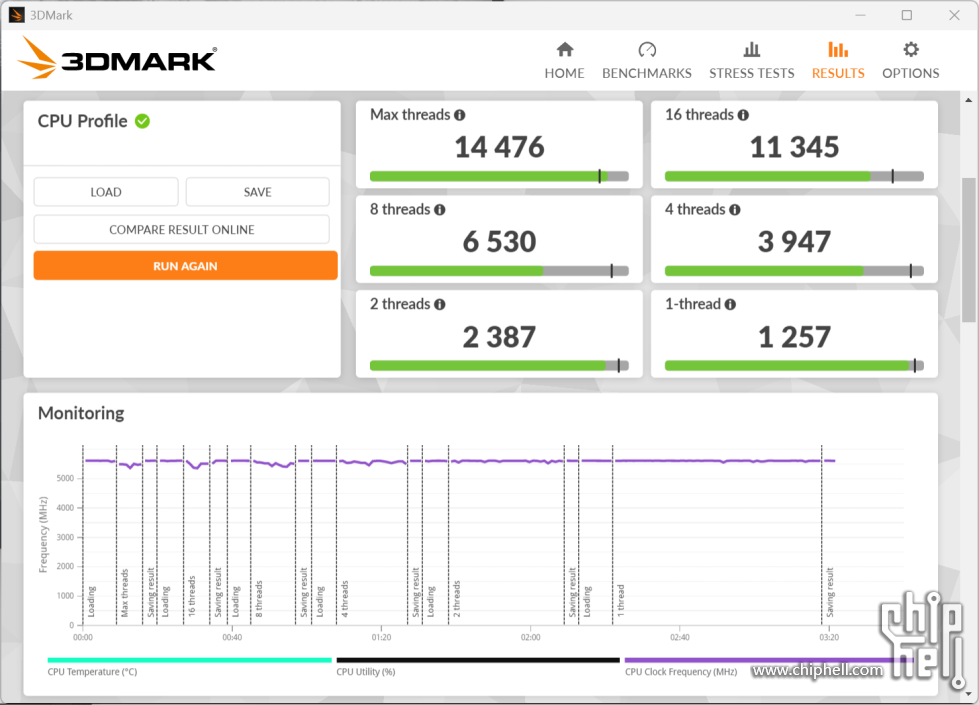
Task: Click the LOAD button
Action: (x=106, y=192)
